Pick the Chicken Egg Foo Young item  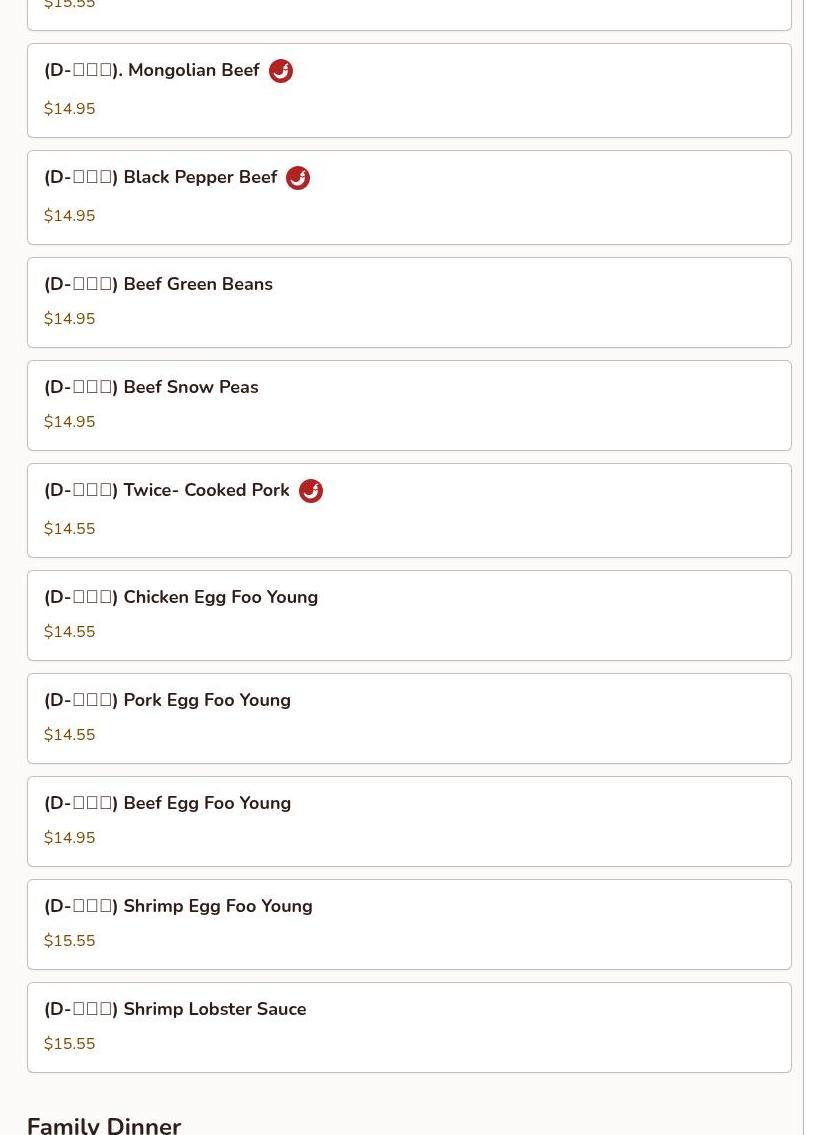181,598
